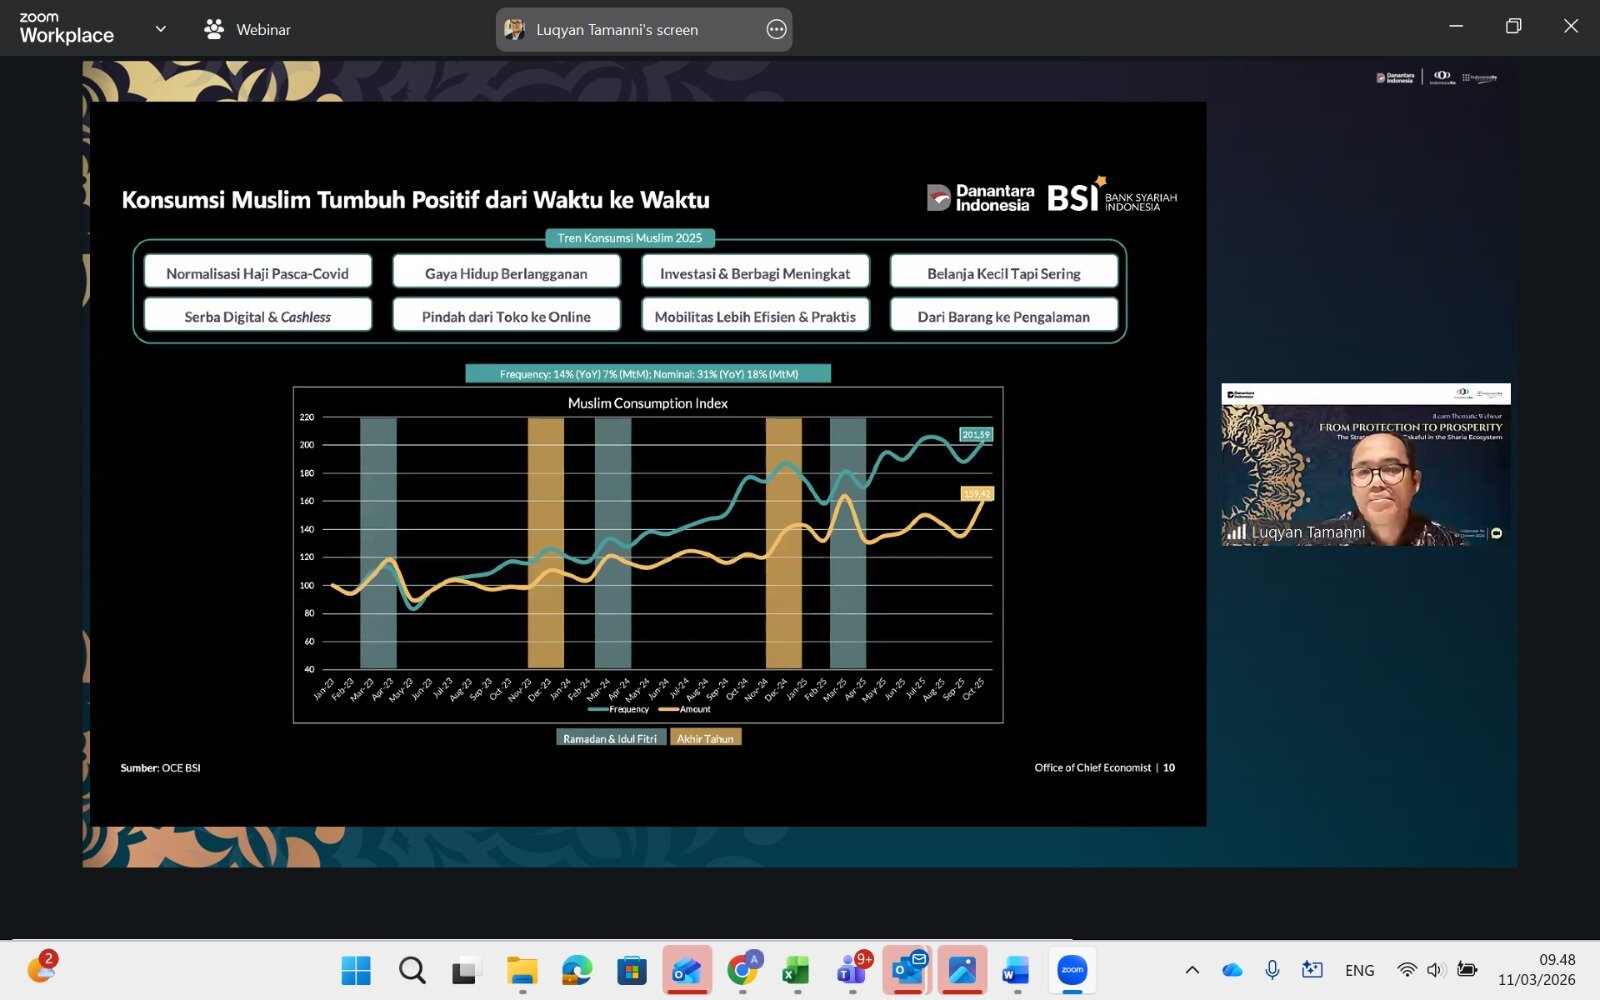Click the Zoom icon in the taskbar
The image size is (1600, 1000).
click(x=1072, y=970)
